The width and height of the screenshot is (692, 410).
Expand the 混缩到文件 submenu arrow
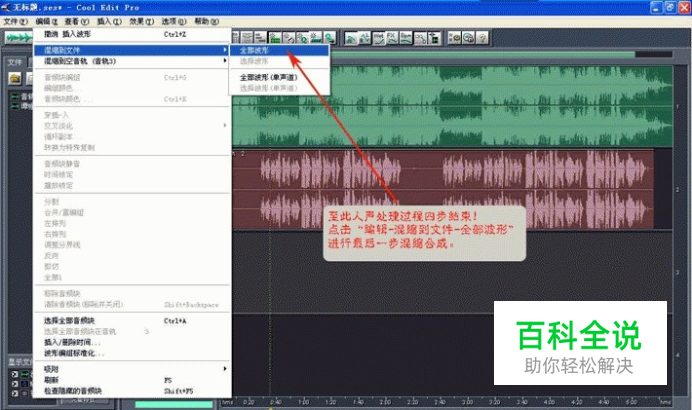[x=225, y=50]
